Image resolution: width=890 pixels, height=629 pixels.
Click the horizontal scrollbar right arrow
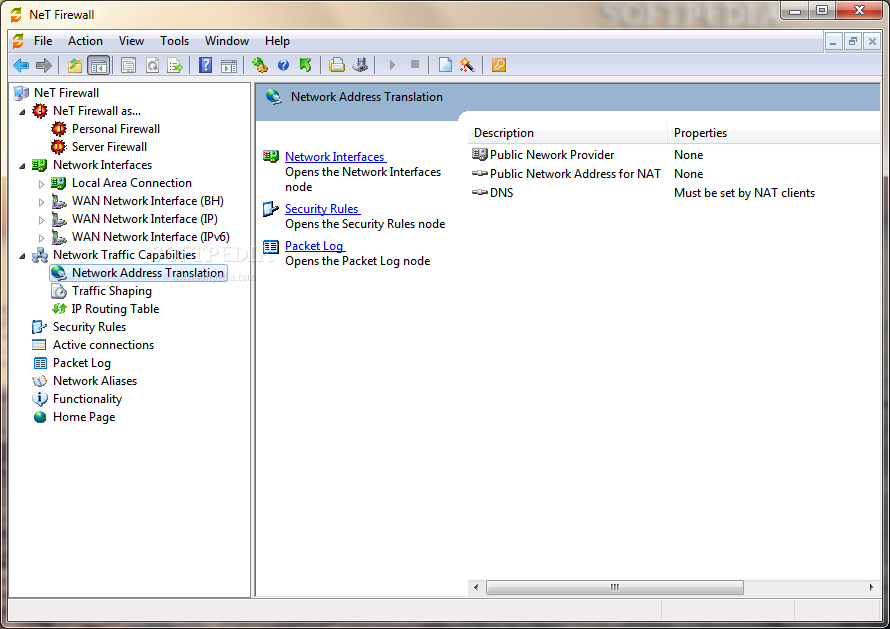click(x=871, y=588)
